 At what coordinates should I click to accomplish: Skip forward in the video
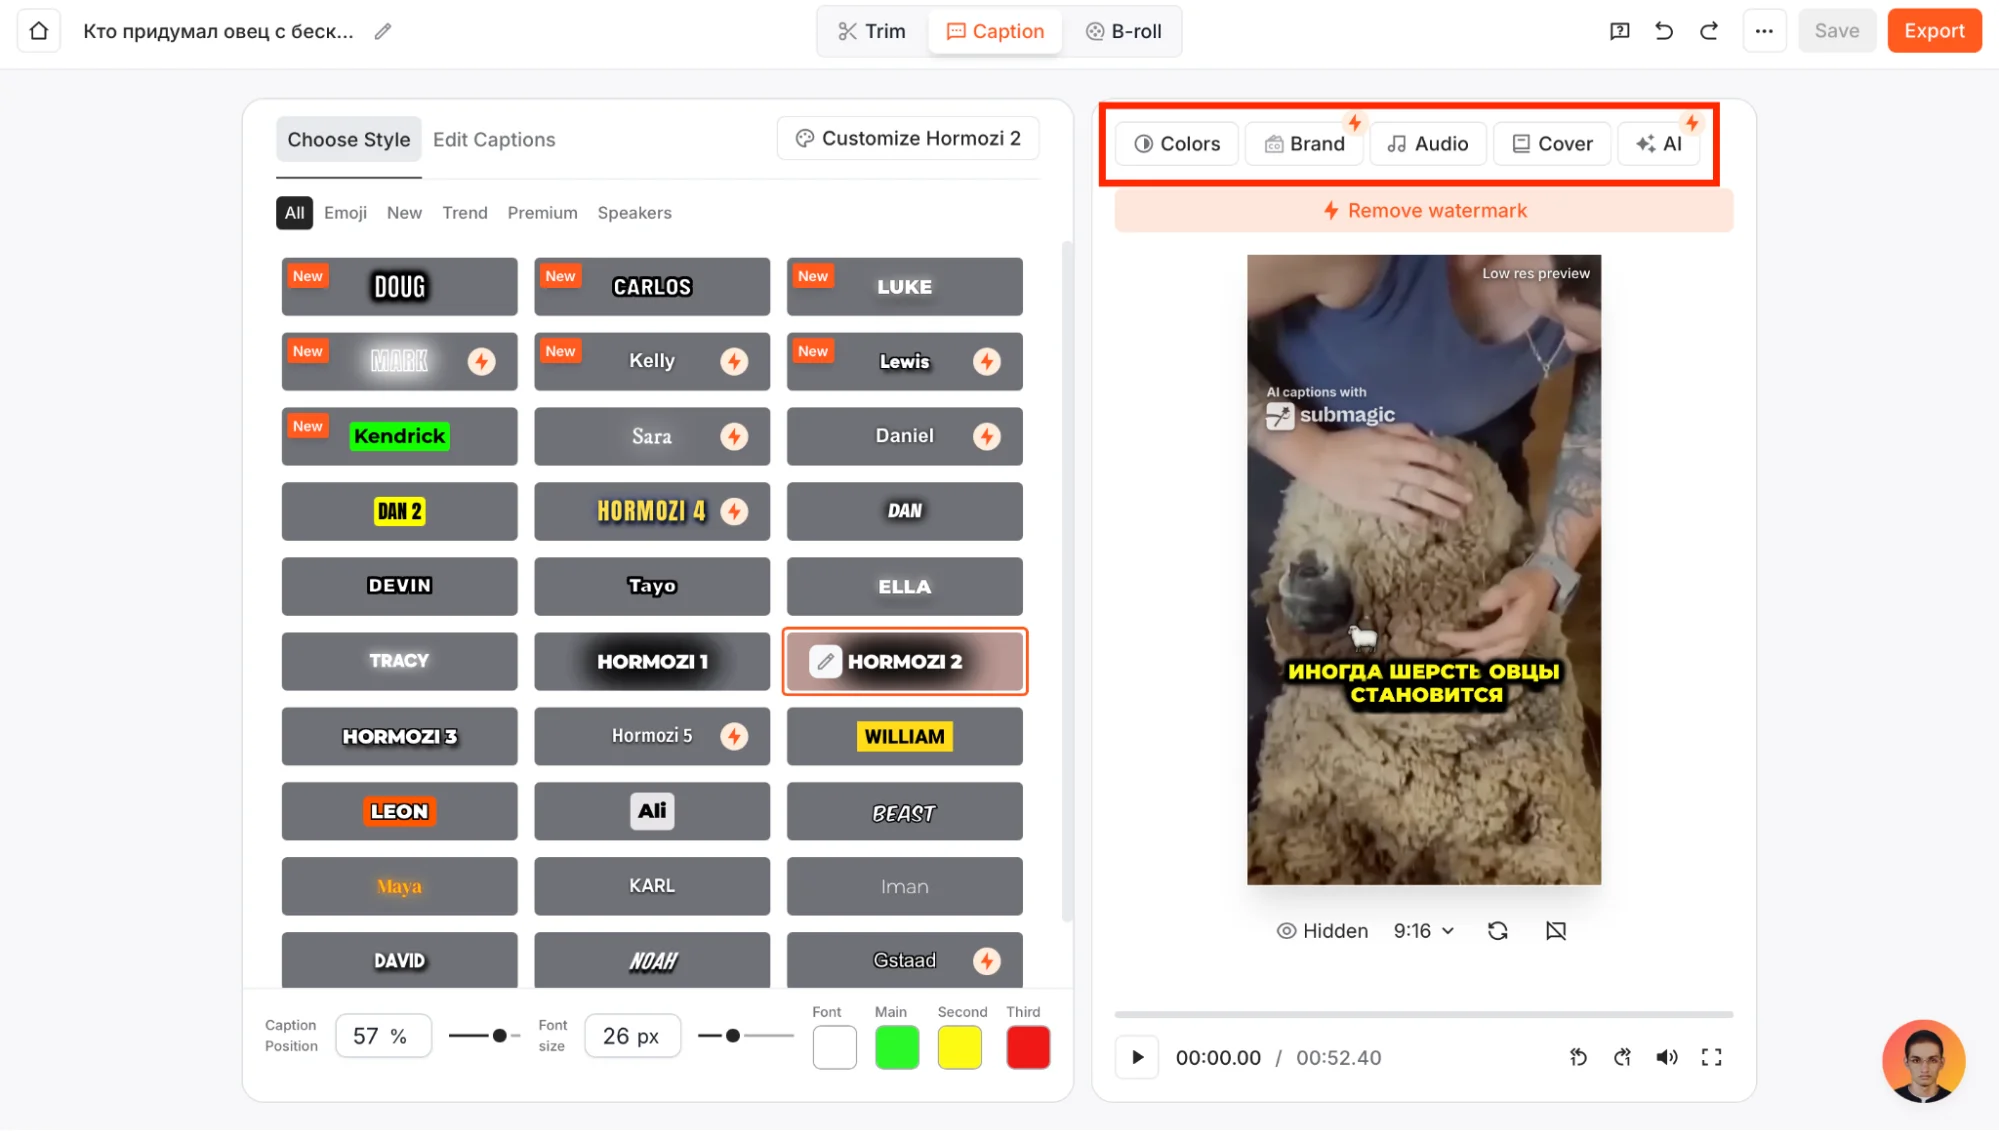pyautogui.click(x=1622, y=1057)
